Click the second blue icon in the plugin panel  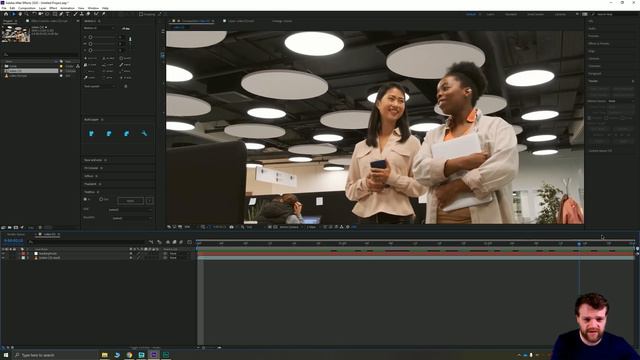pyautogui.click(x=109, y=133)
